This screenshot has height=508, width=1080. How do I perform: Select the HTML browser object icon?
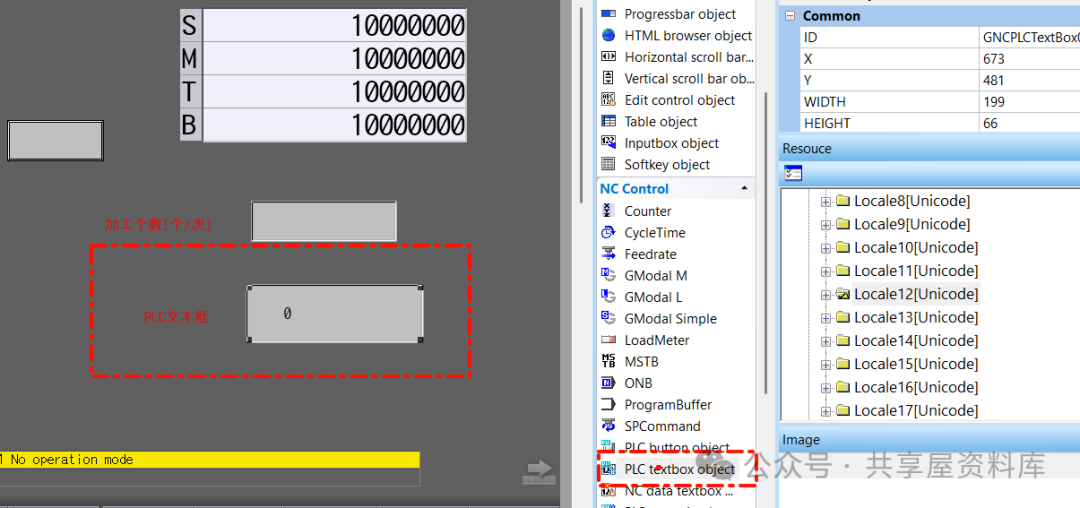pyautogui.click(x=608, y=35)
